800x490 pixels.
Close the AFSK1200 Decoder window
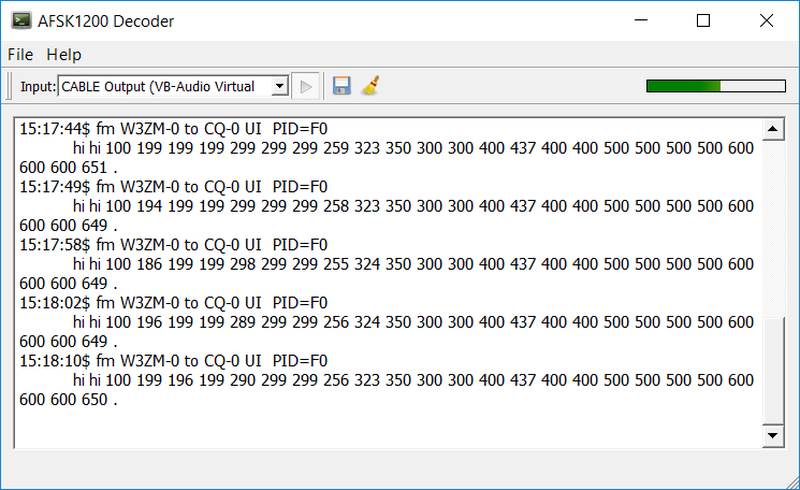tap(766, 20)
